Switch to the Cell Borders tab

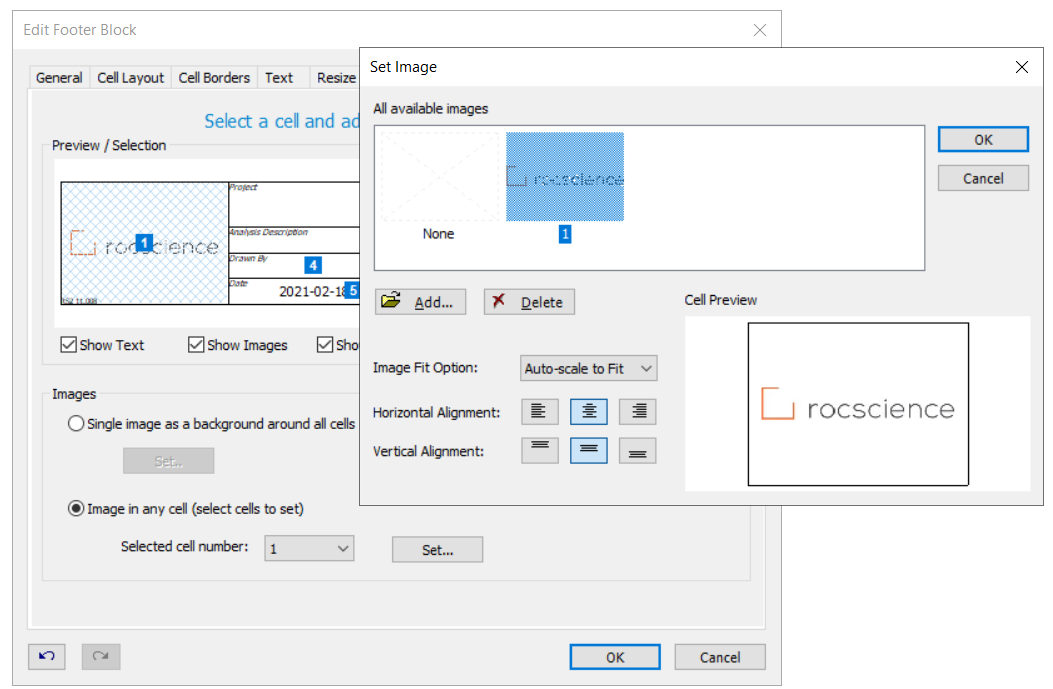(214, 77)
